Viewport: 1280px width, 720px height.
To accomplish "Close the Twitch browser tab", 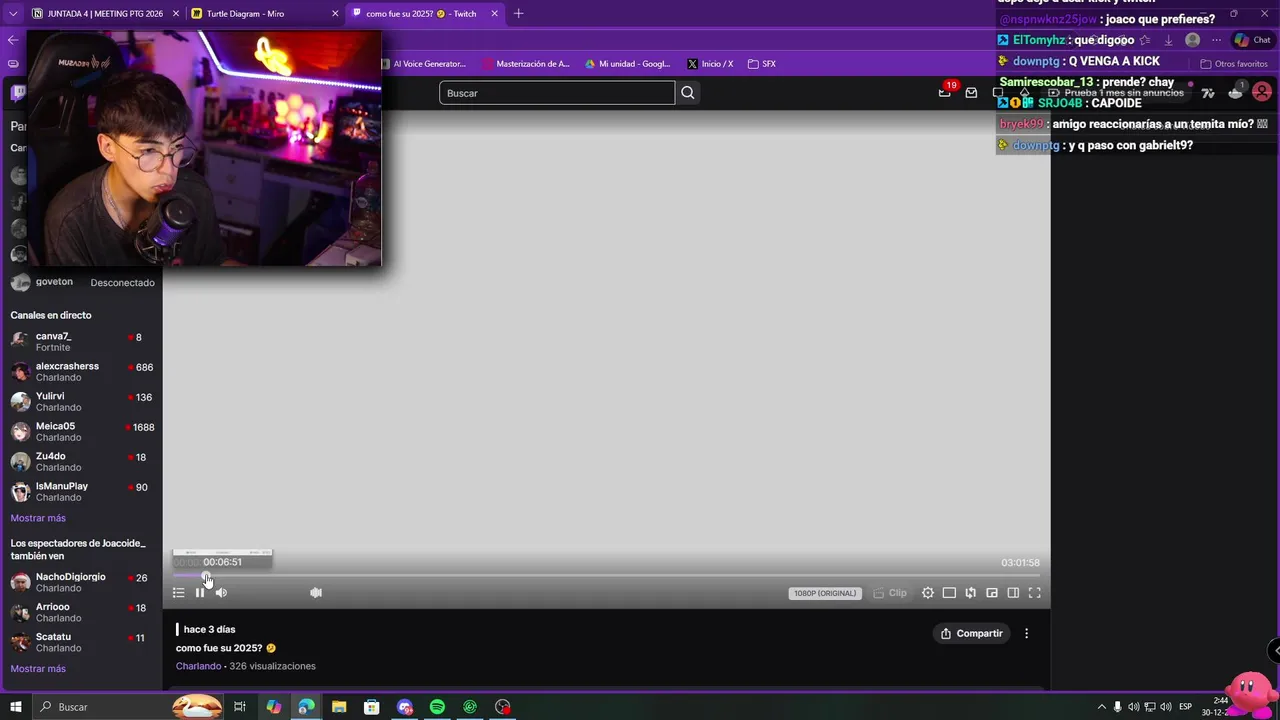I will 495,14.
